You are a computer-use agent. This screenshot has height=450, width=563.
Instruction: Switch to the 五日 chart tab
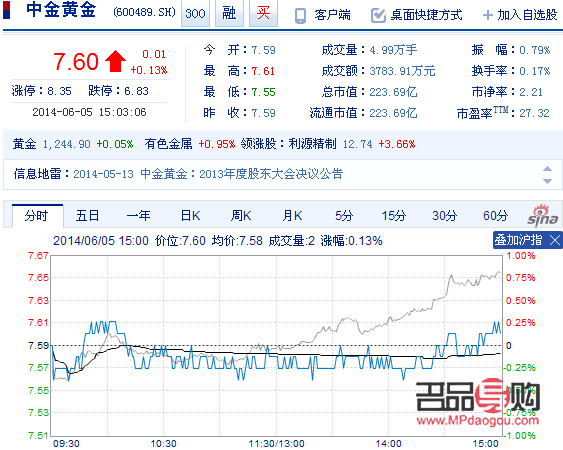[x=87, y=216]
